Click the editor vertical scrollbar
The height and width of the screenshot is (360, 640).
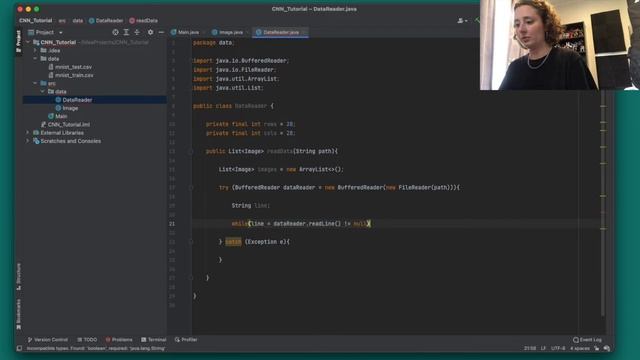(603, 204)
